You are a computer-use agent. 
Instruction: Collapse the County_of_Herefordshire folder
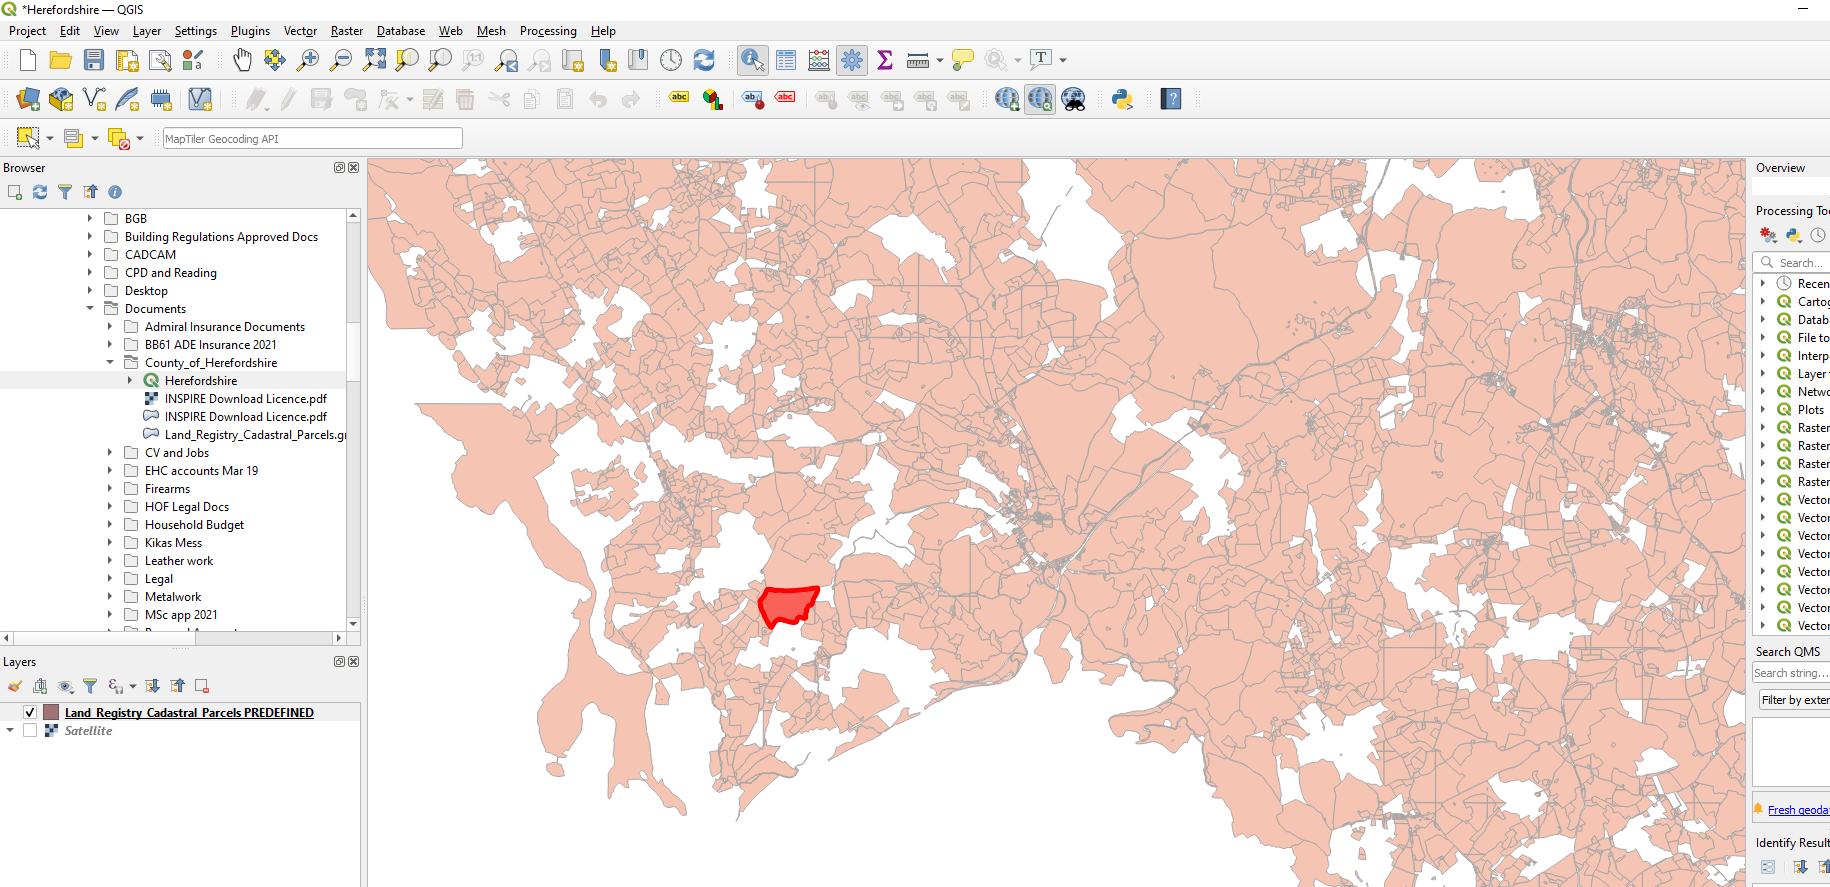click(110, 363)
